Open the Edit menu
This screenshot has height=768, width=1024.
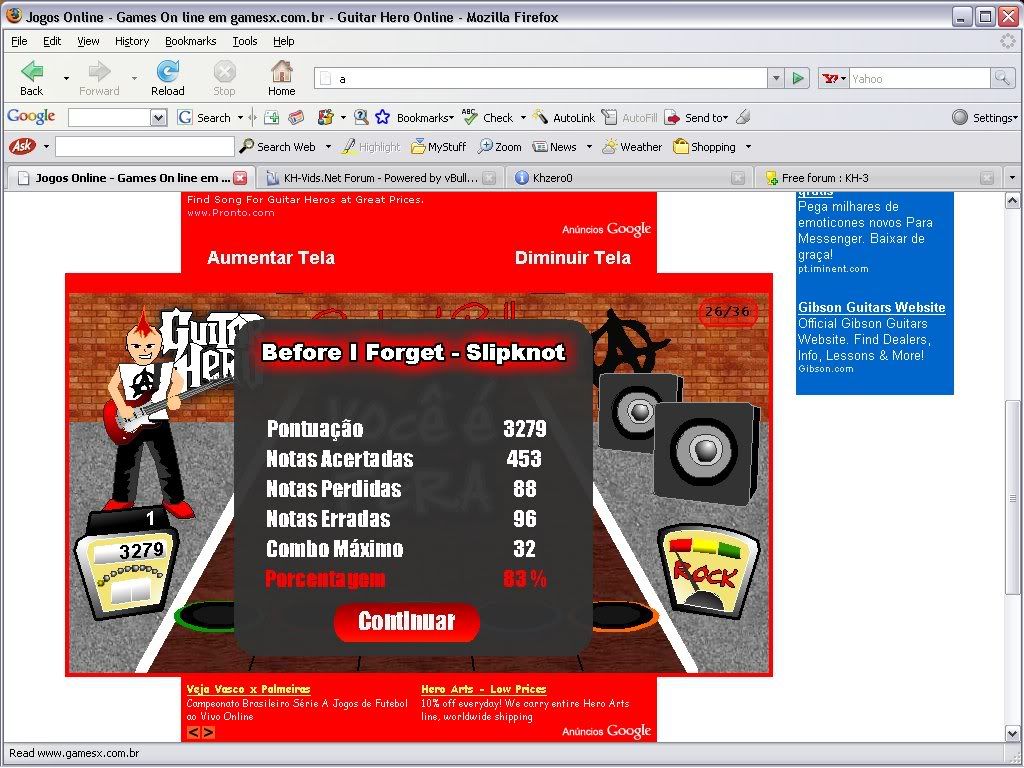pos(52,41)
